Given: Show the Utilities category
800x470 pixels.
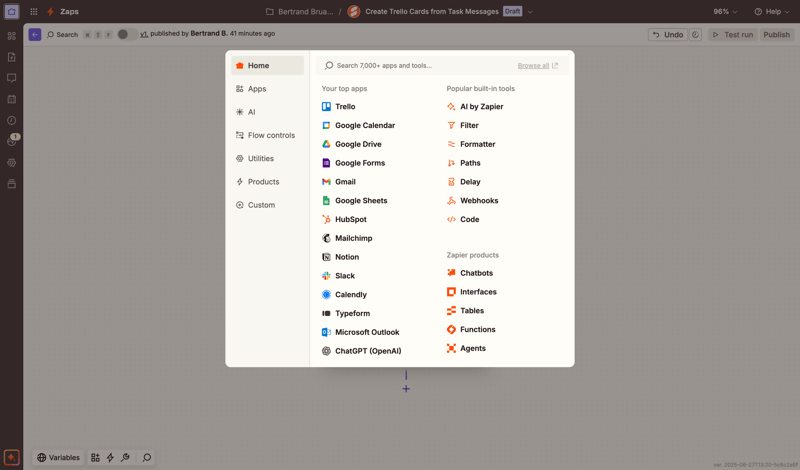Looking at the screenshot, I should (x=267, y=159).
